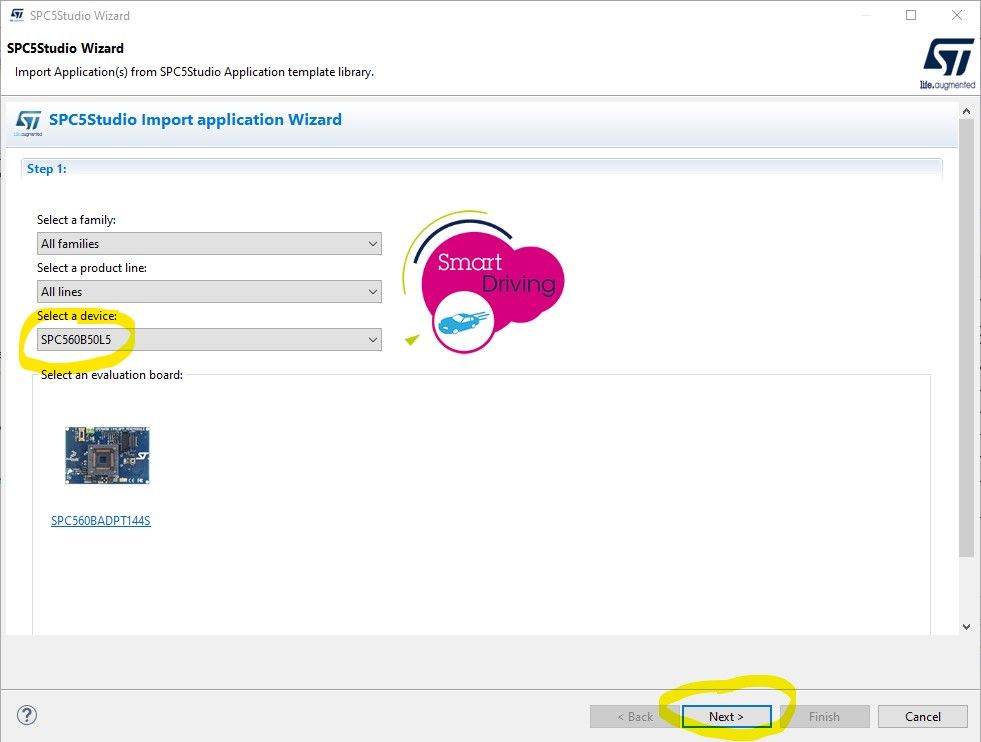Click the scrollbar up arrow
981x742 pixels.
pyautogui.click(x=966, y=111)
